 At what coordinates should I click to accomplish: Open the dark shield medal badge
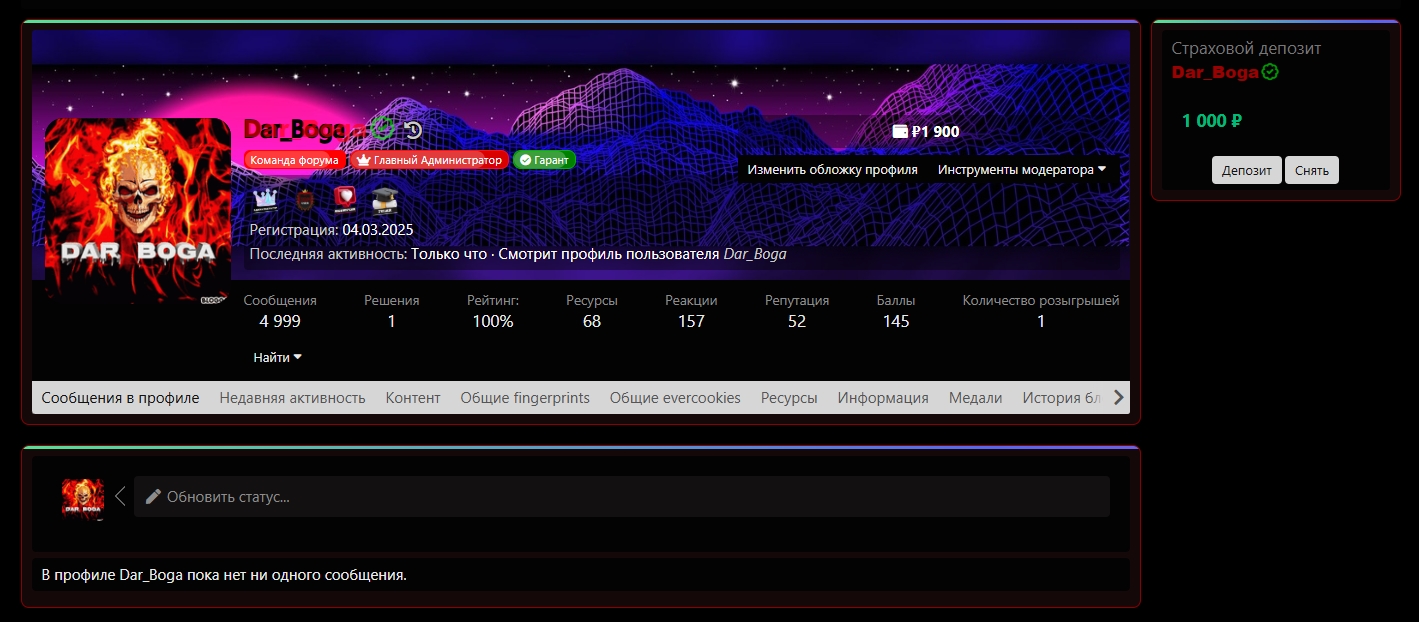click(x=306, y=200)
